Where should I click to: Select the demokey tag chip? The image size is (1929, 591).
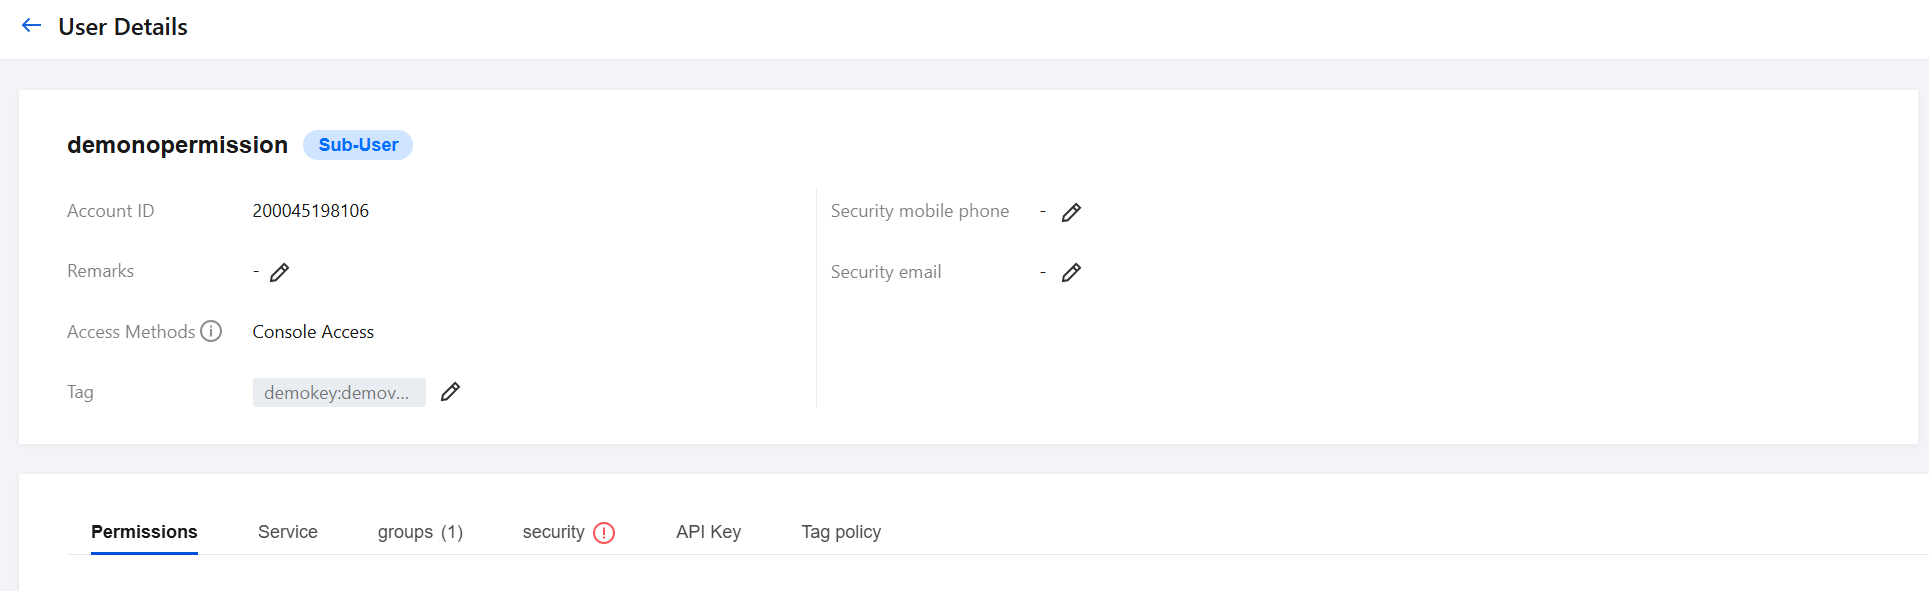coord(338,392)
